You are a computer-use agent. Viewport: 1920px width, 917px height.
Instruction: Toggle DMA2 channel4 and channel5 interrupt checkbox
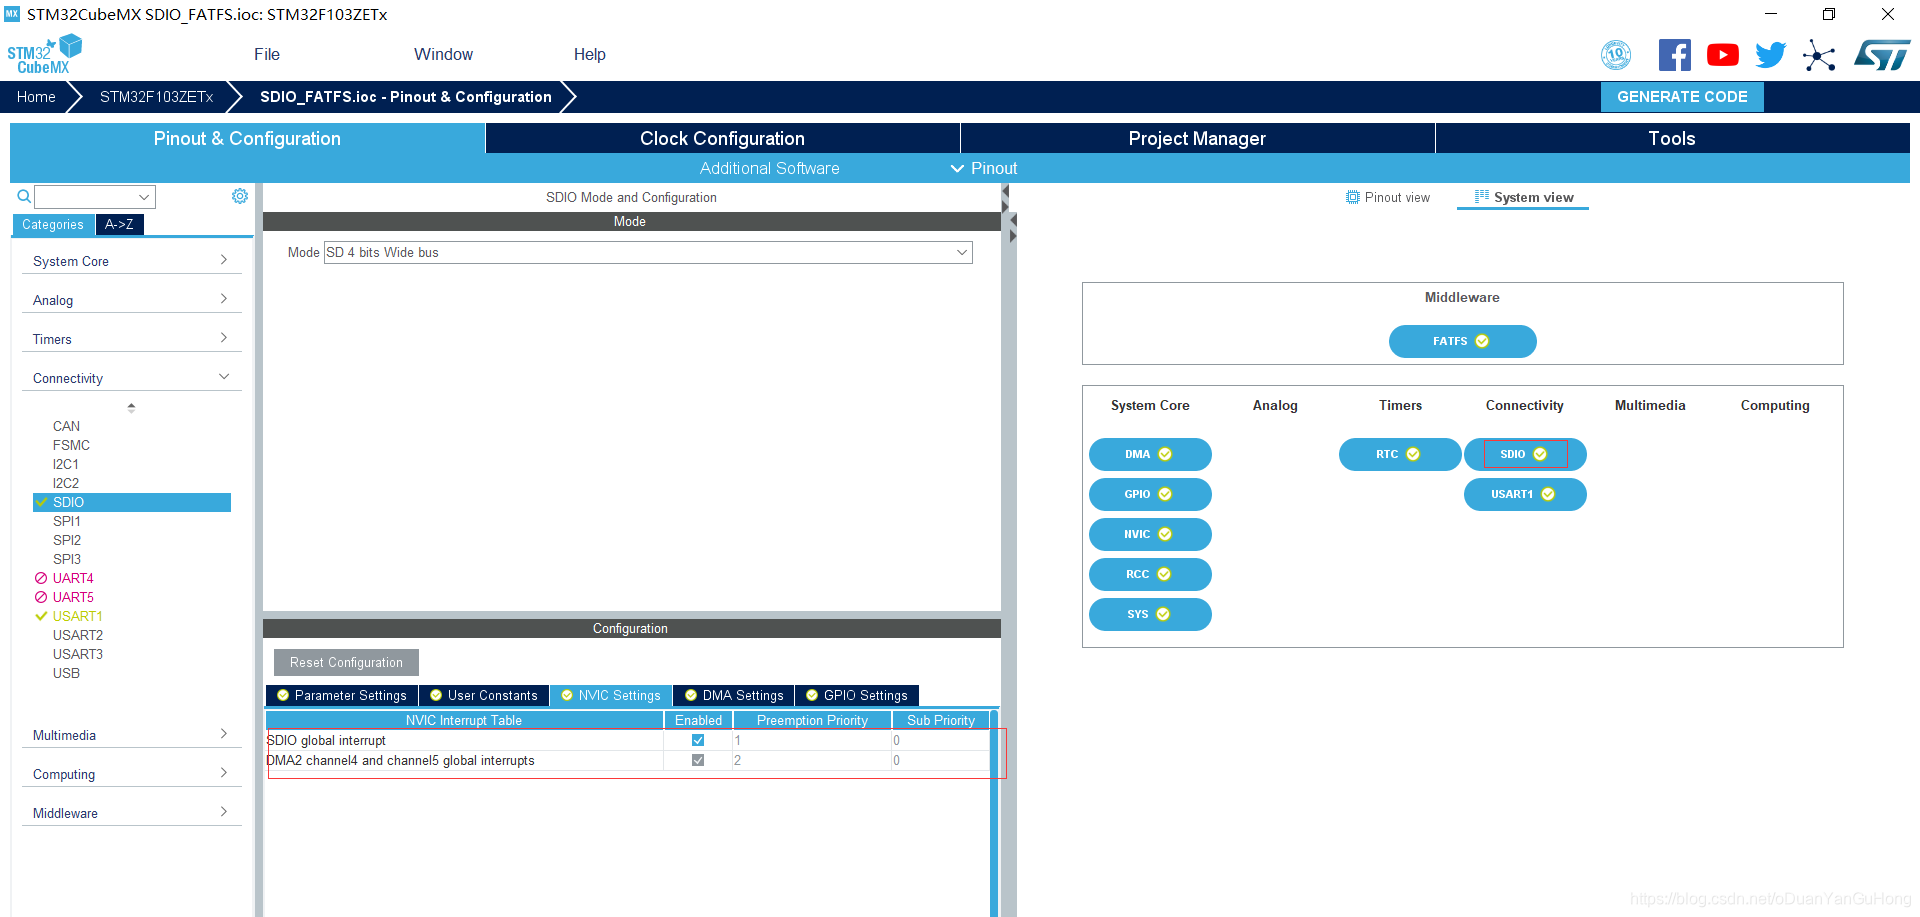(698, 760)
